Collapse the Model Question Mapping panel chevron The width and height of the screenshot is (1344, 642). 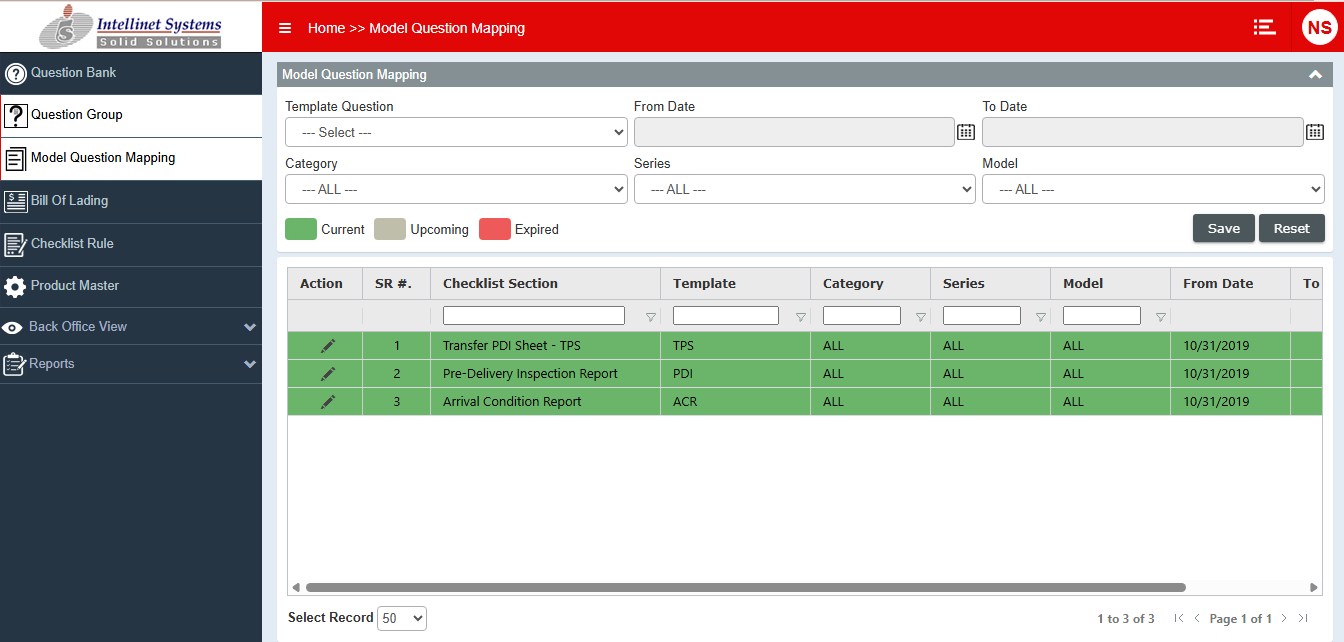click(x=1315, y=74)
